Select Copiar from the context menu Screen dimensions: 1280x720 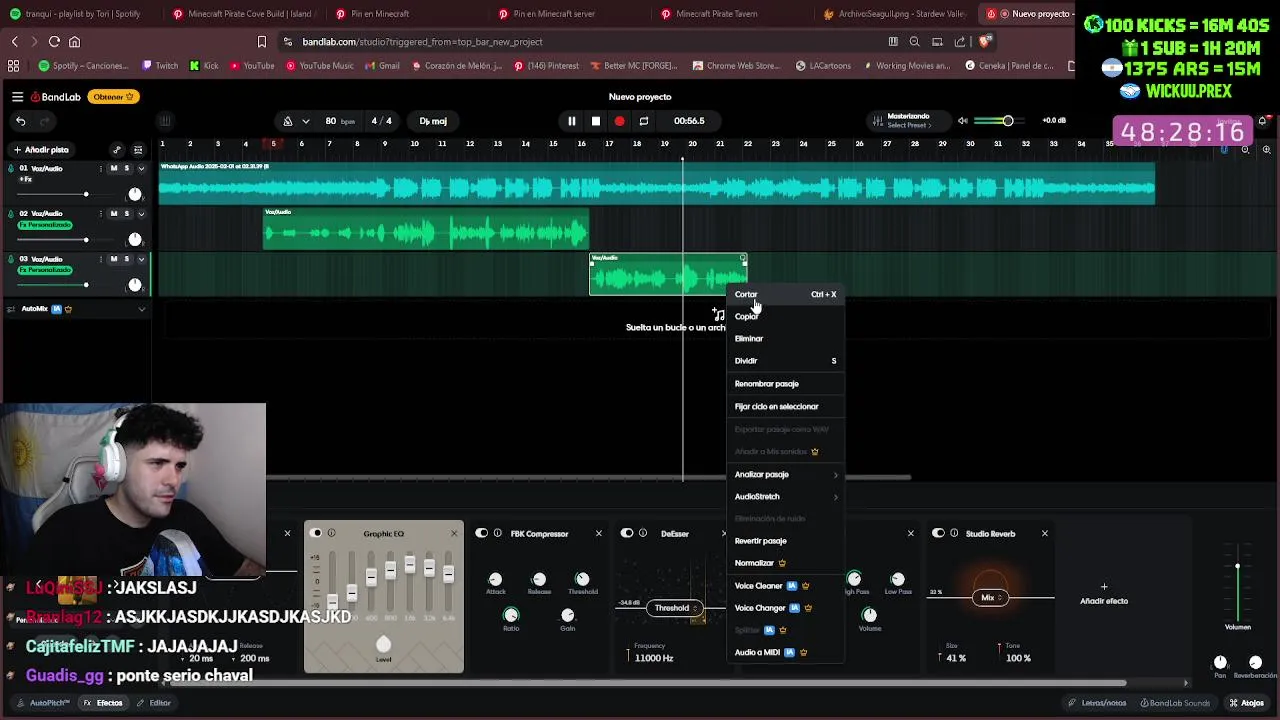pyautogui.click(x=785, y=316)
